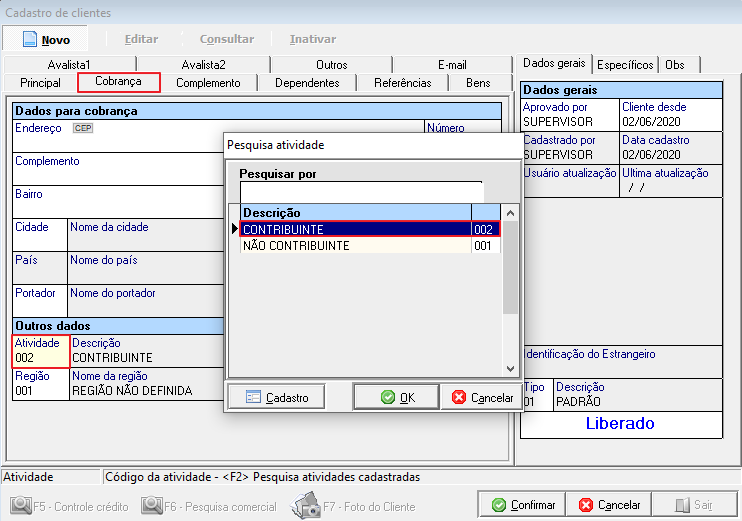Viewport: 742px width, 521px height.
Task: Open F7 Foto do Cliente camera icon
Action: [305, 506]
